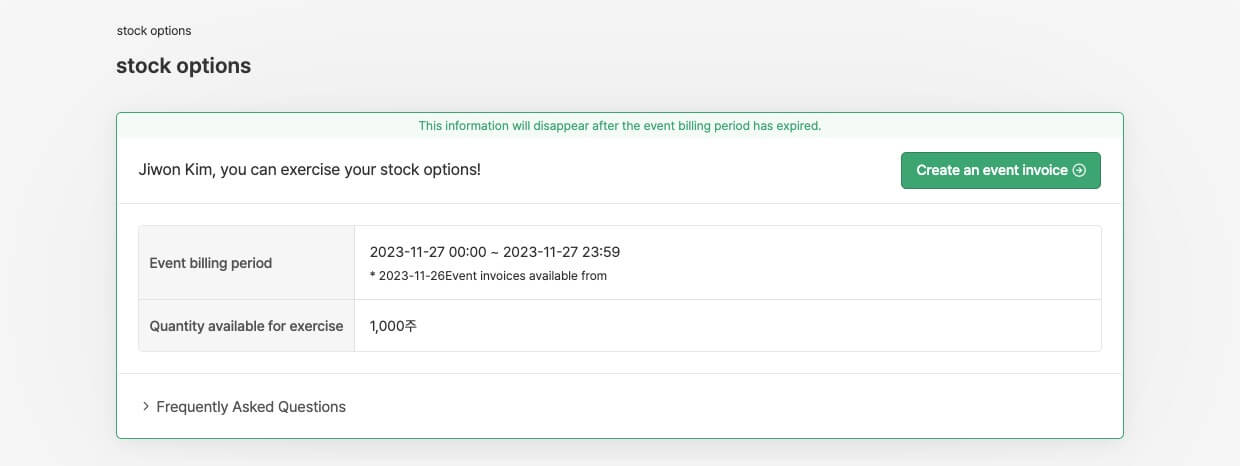Click the small stock options breadcrumb
The width and height of the screenshot is (1240, 466).
tap(154, 31)
